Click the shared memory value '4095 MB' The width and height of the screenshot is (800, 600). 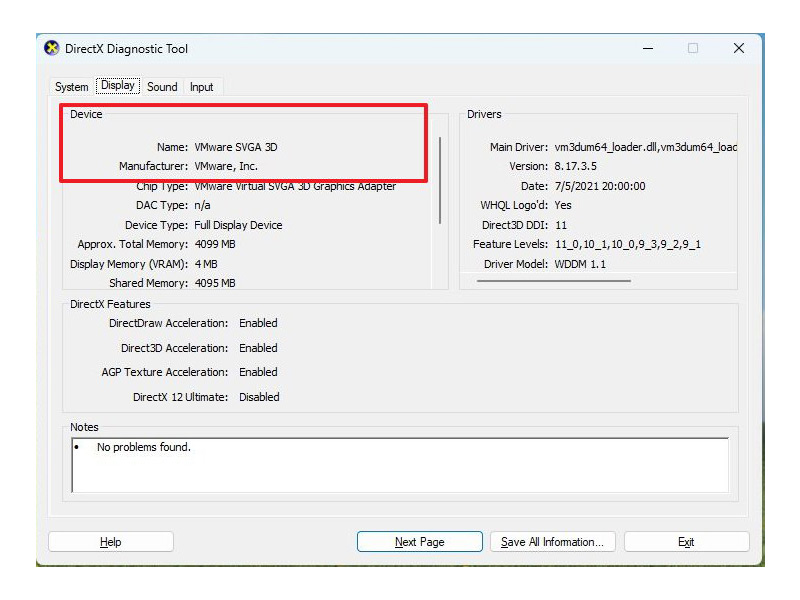point(215,283)
